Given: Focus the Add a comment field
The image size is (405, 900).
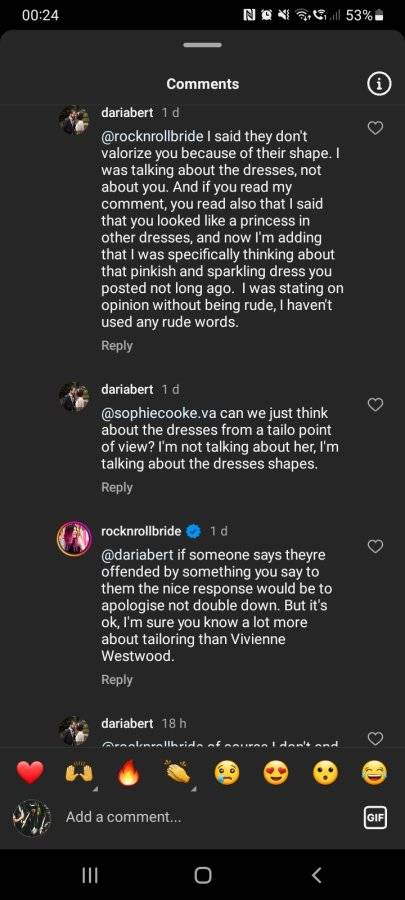Looking at the screenshot, I should click(x=207, y=817).
